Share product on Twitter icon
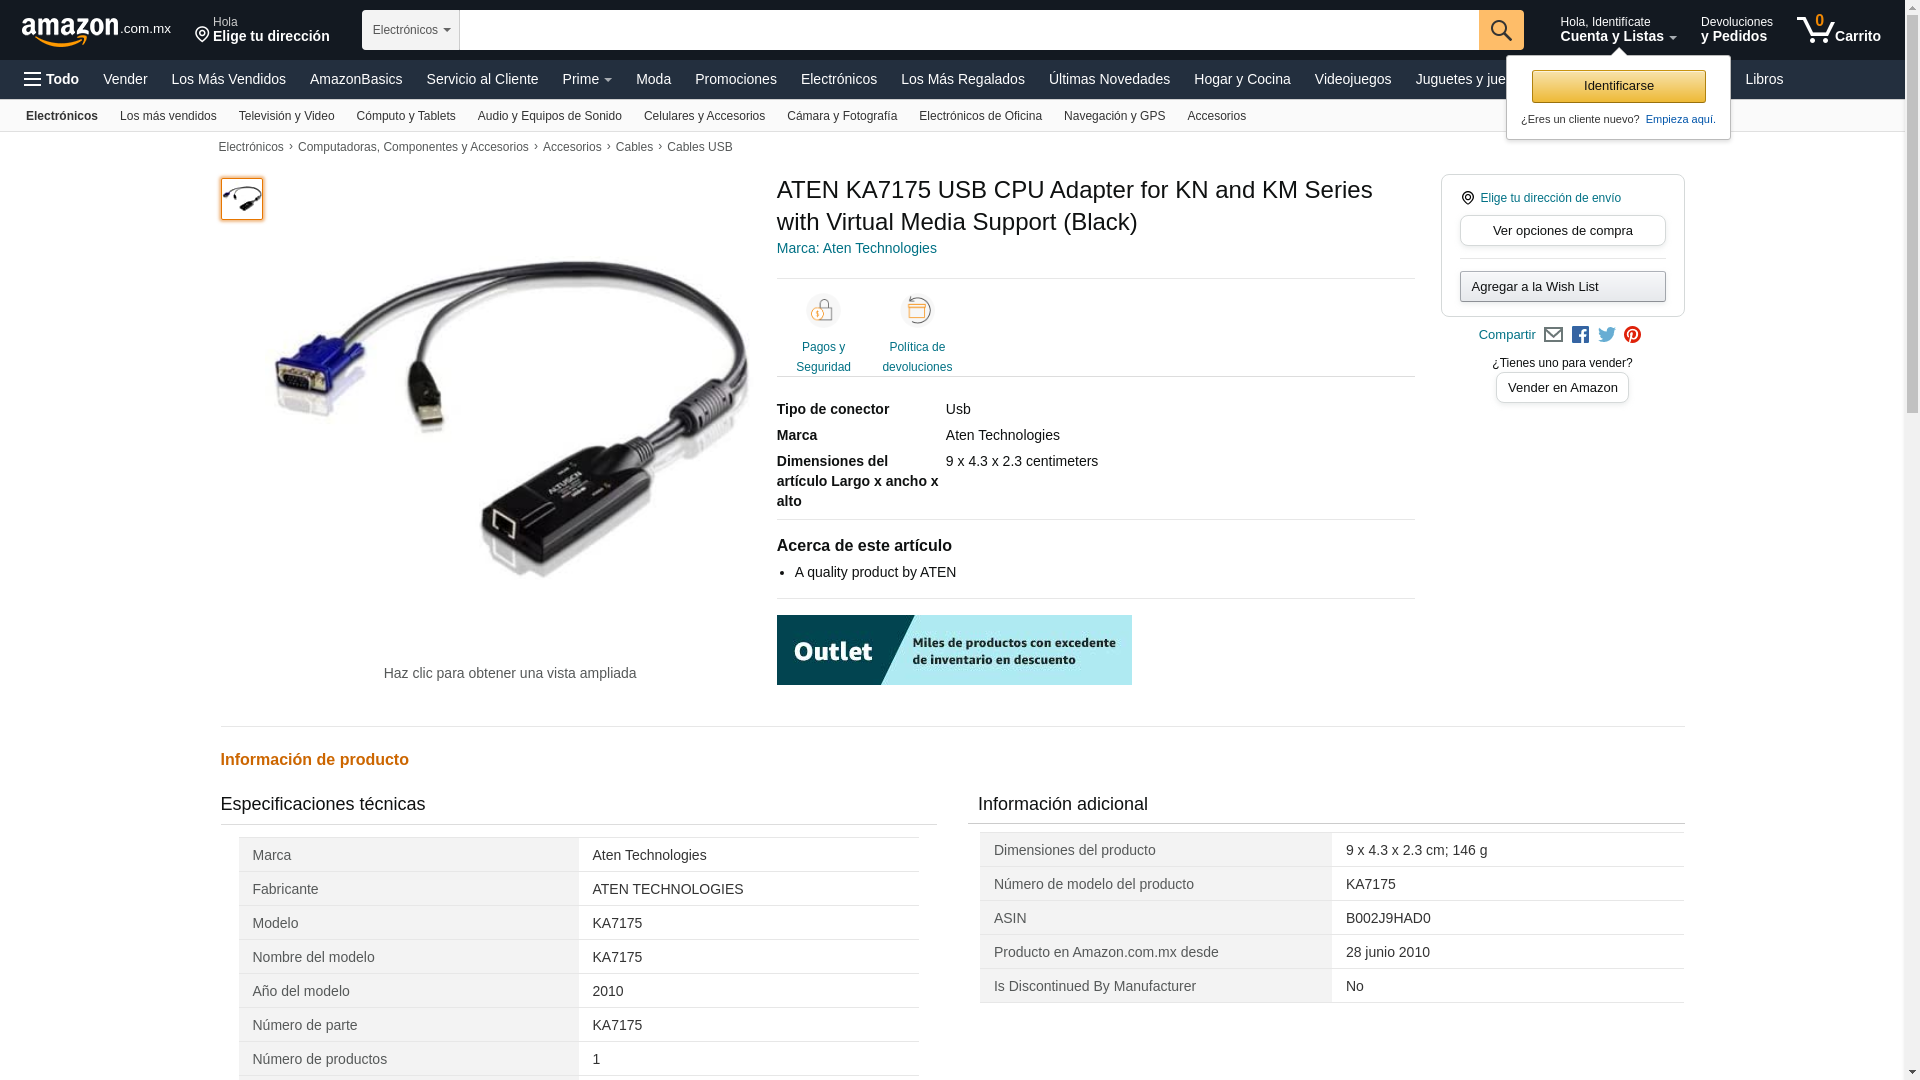The width and height of the screenshot is (1920, 1080). 1606,335
